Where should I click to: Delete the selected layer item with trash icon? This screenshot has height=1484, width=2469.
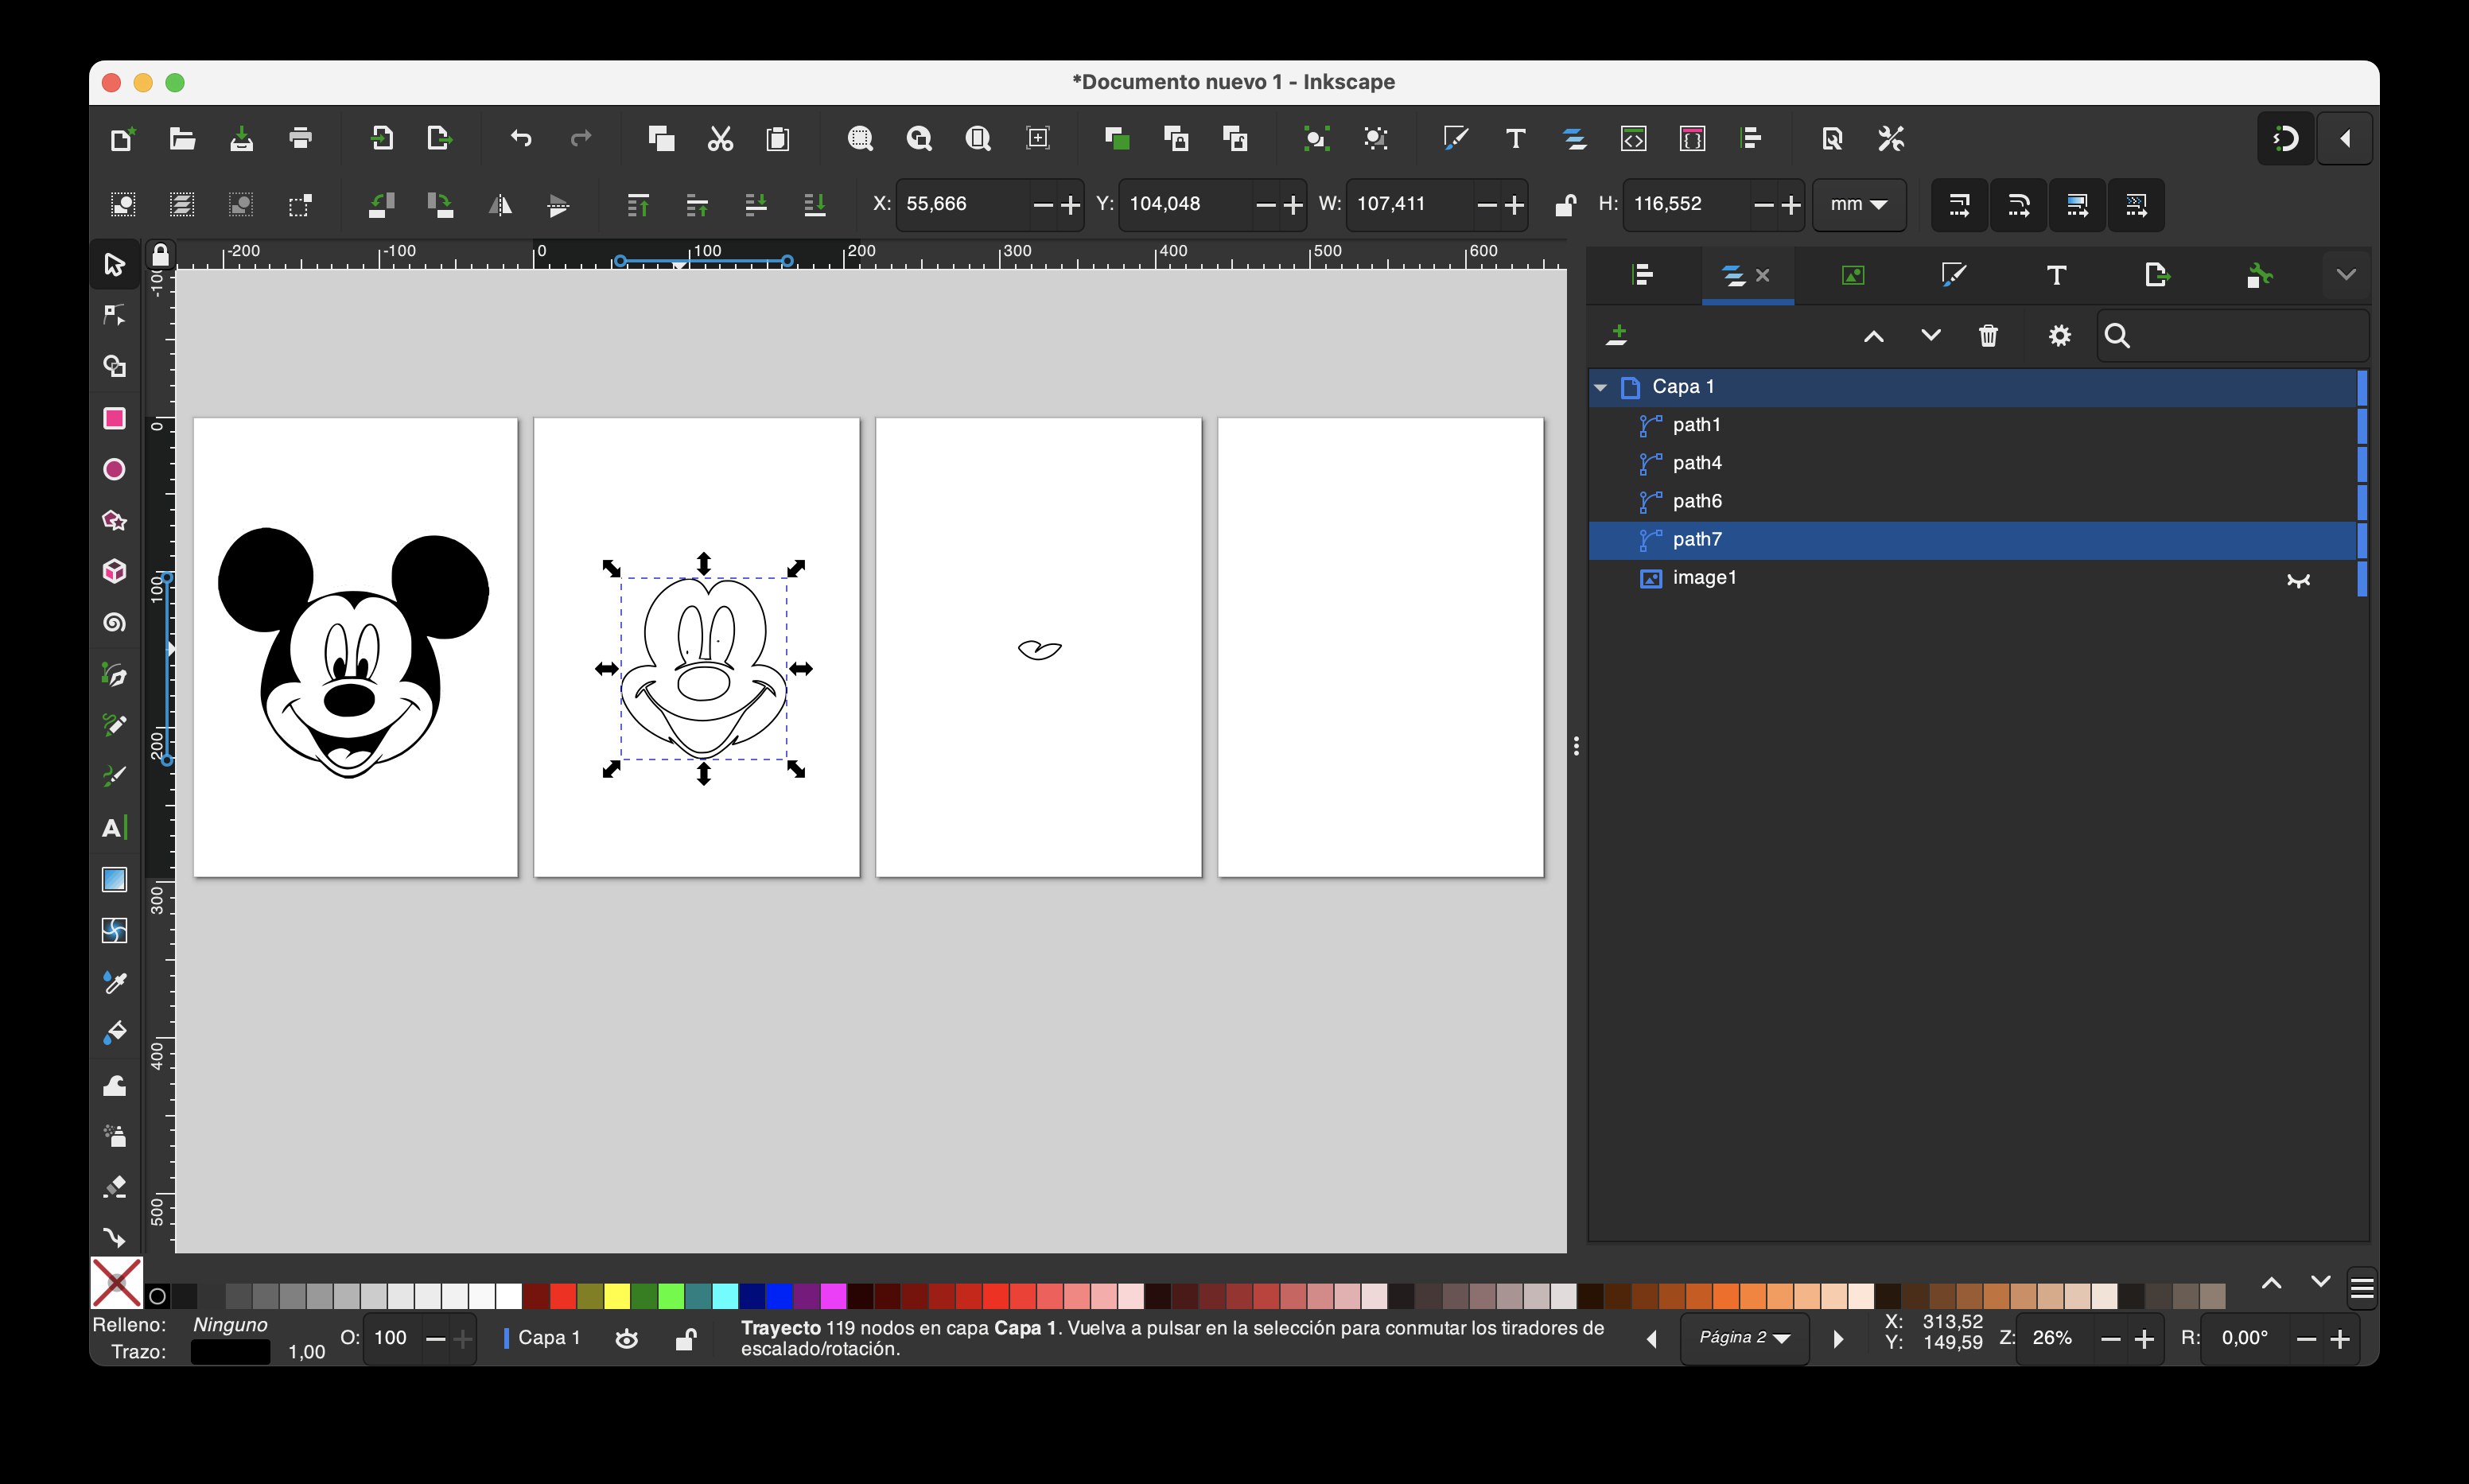pos(1988,336)
